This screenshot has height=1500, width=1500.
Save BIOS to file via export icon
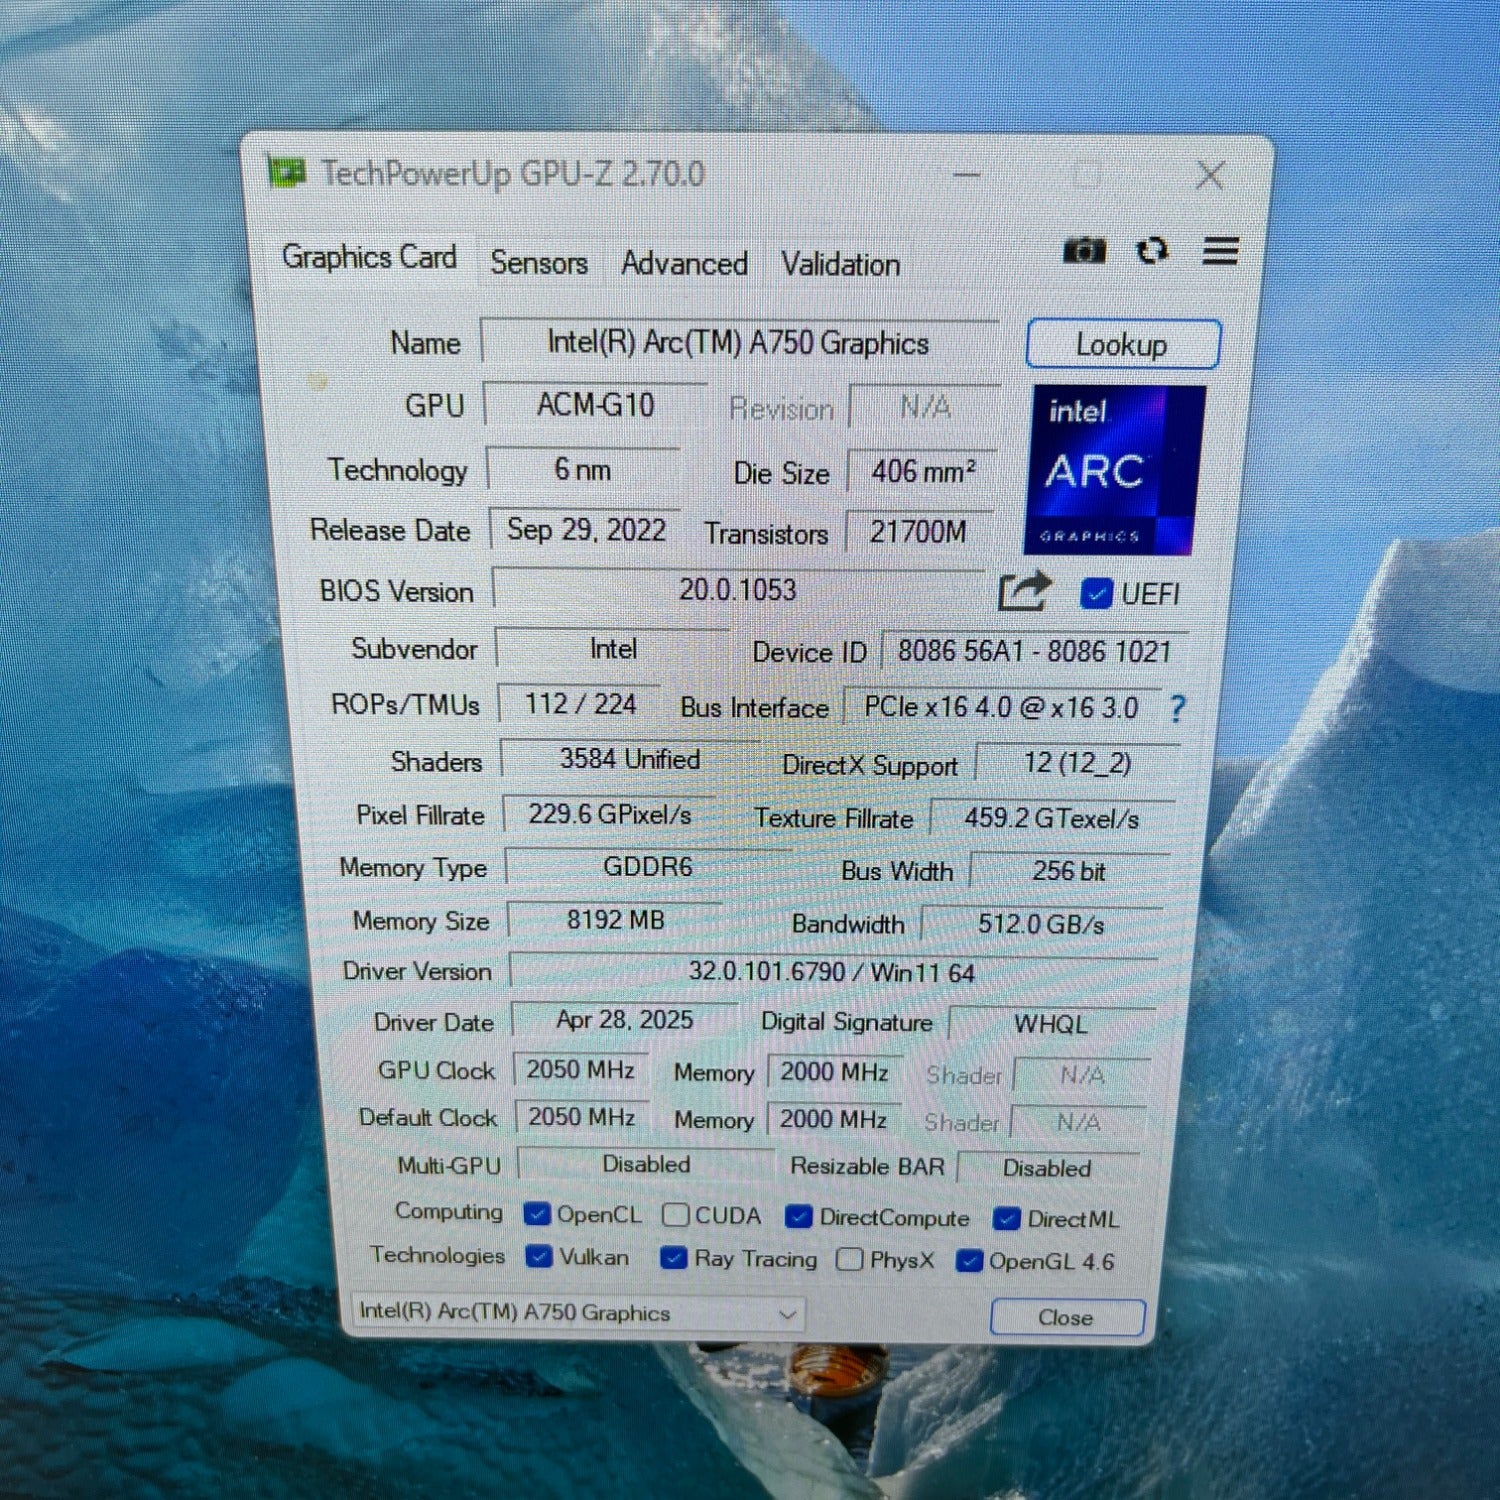1024,591
